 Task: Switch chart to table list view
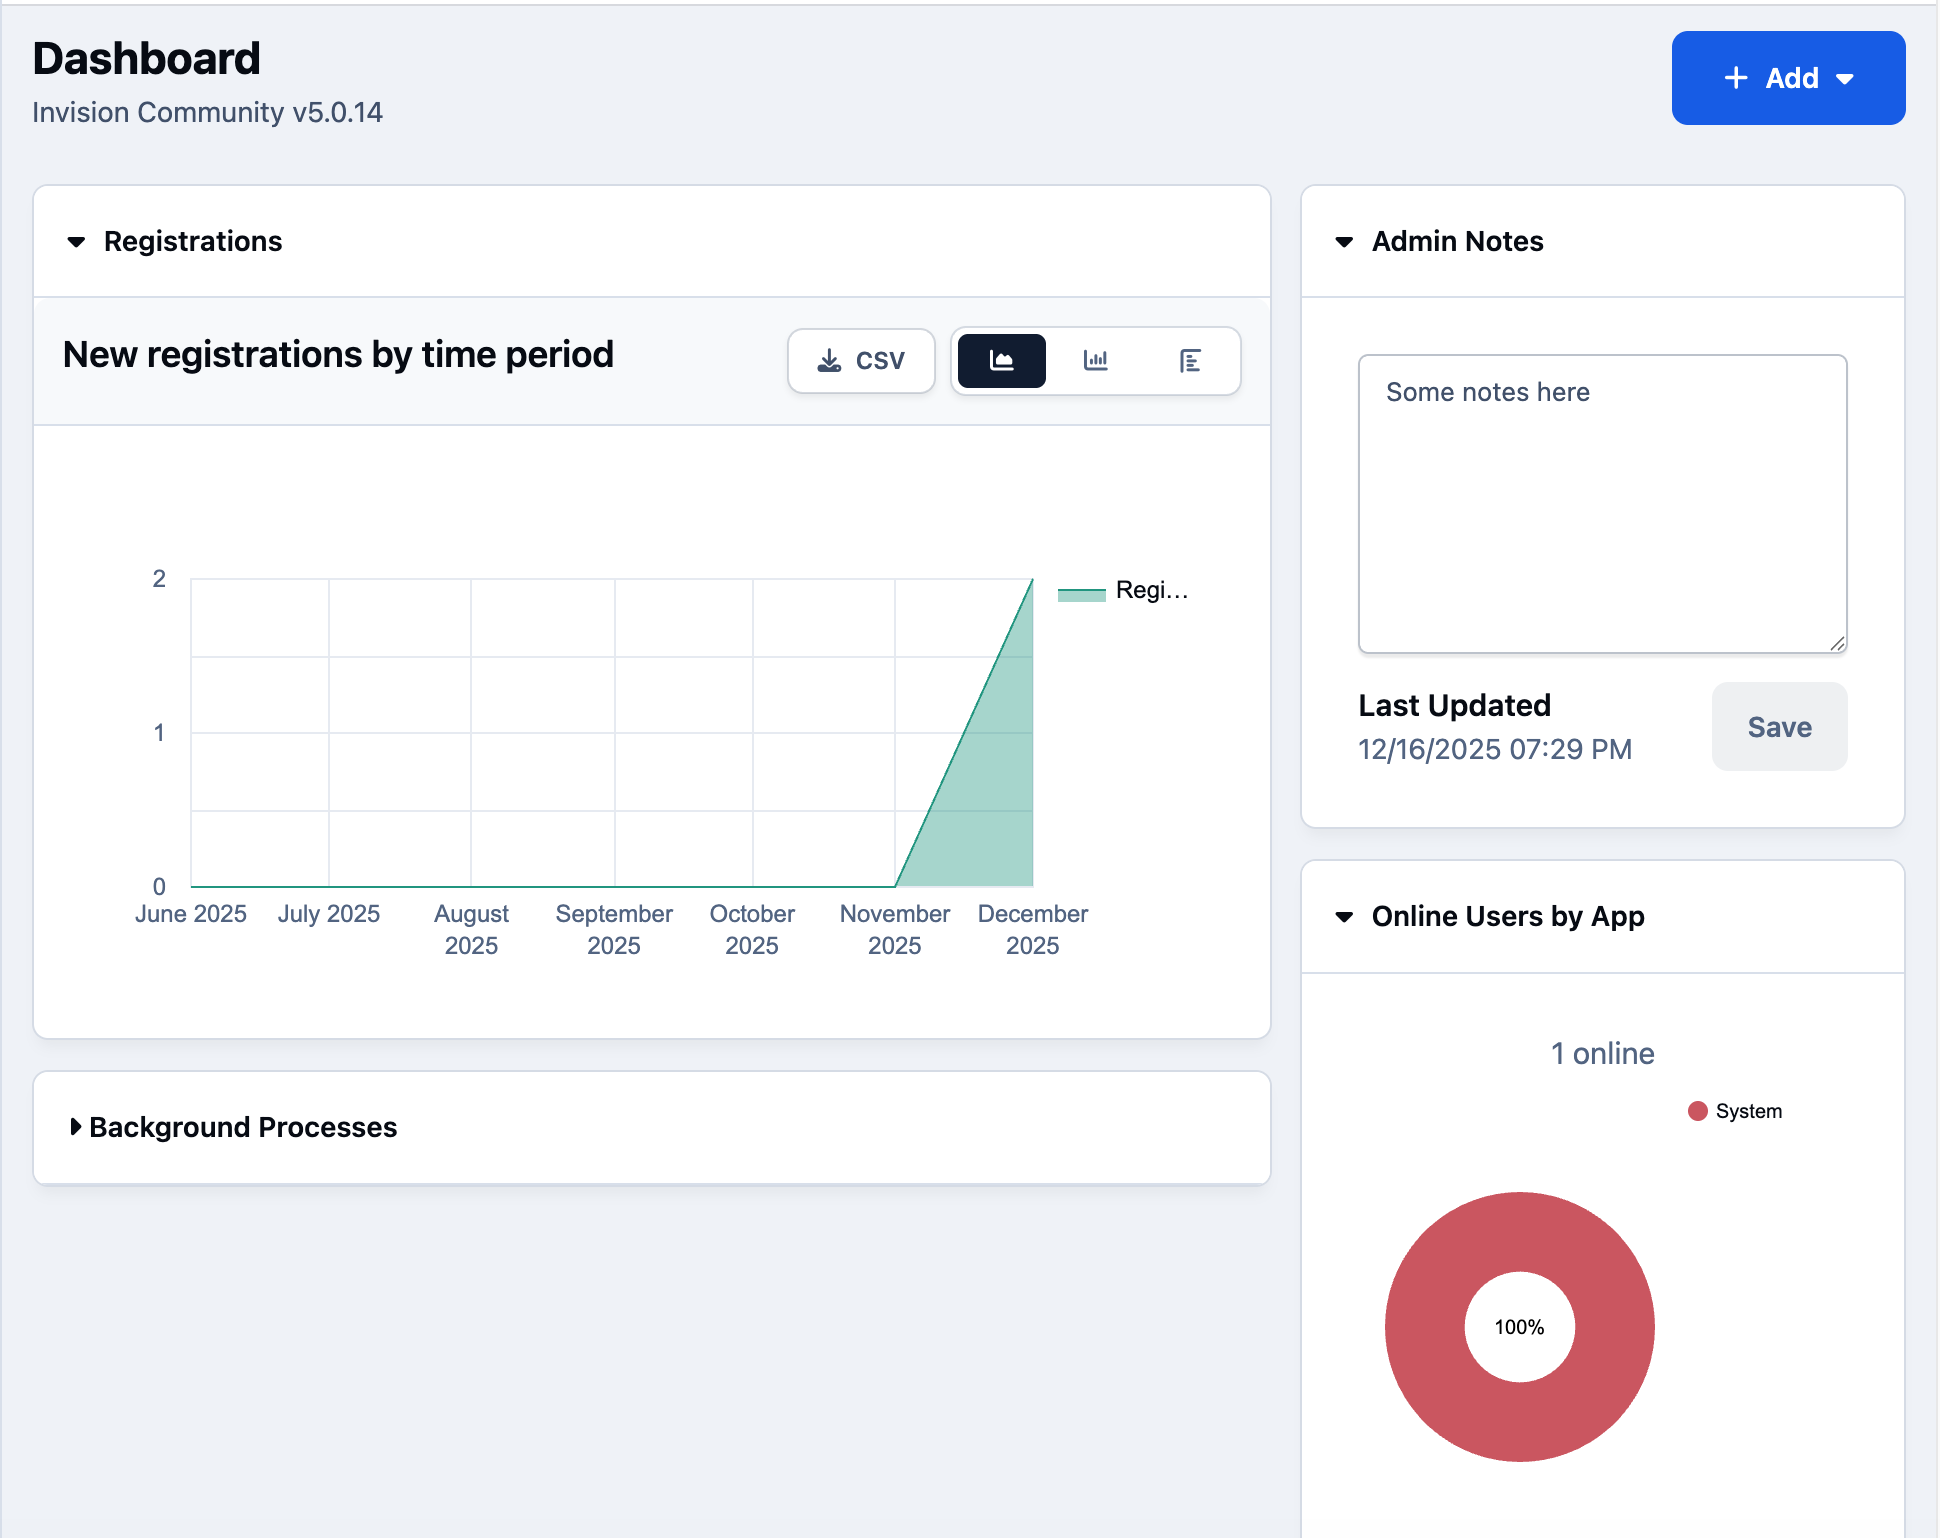coord(1190,361)
